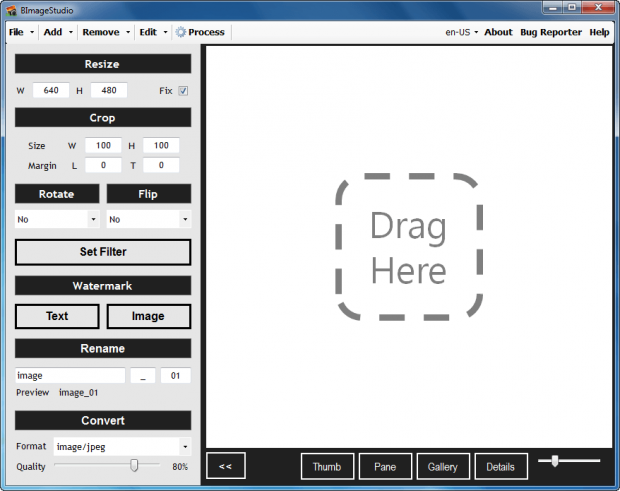Click the Resize width input field
Screen dimensions: 620x491
(50, 91)
